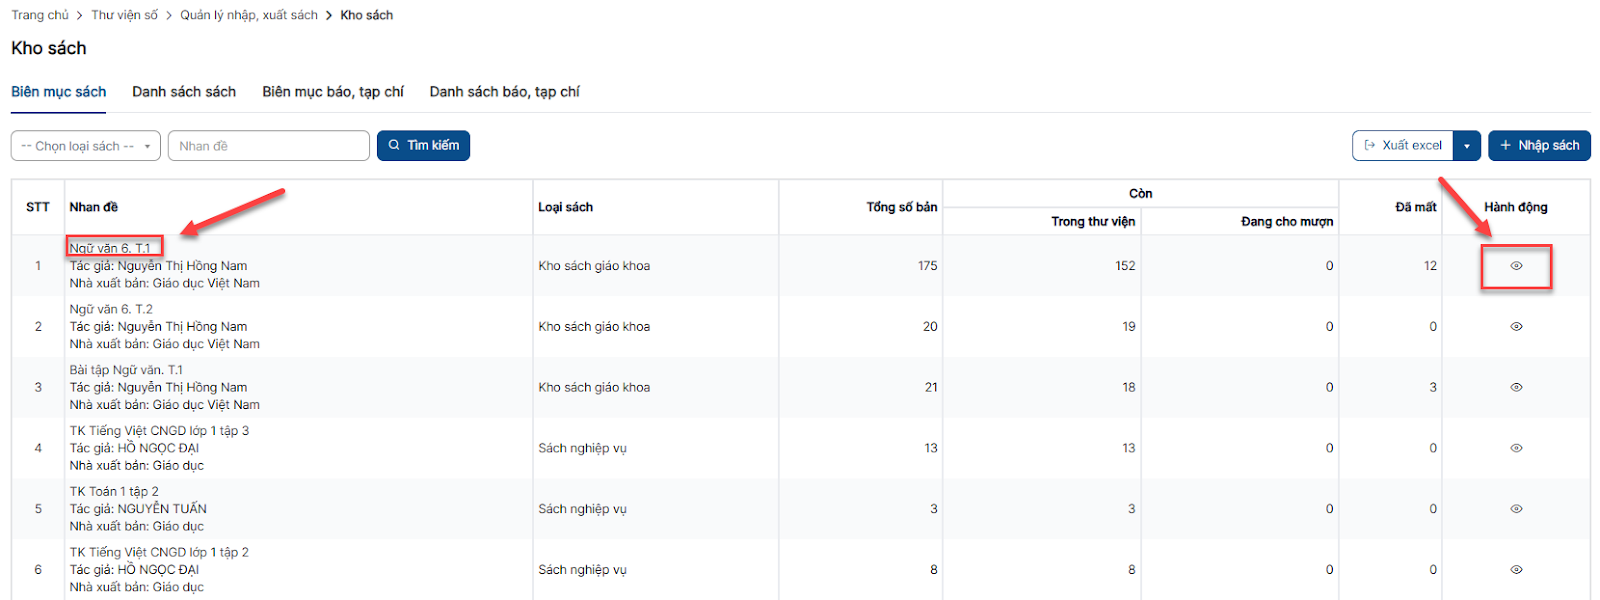Click the Ngữ văn 6. T.1 title
The height and width of the screenshot is (600, 1600).
tap(110, 248)
